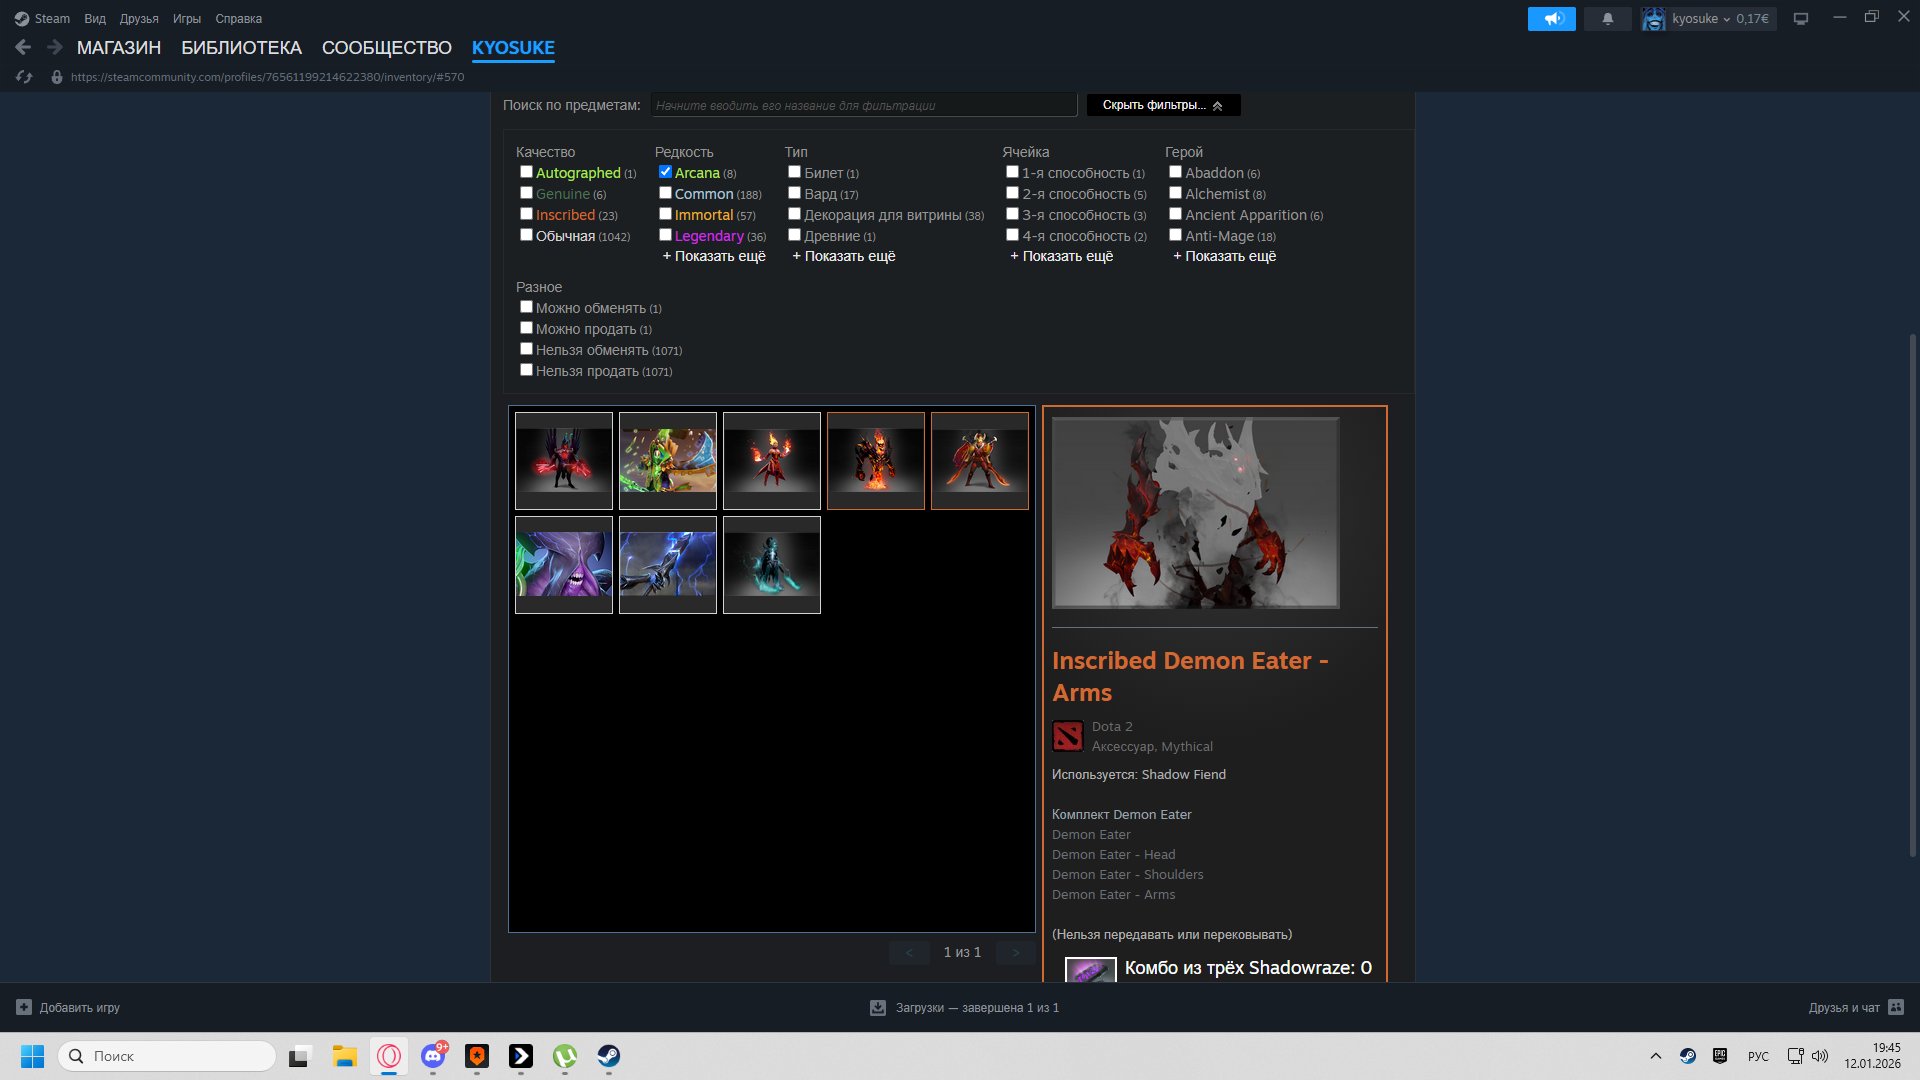Click the page vertical scrollbar
The width and height of the screenshot is (1920, 1080).
tap(1913, 595)
